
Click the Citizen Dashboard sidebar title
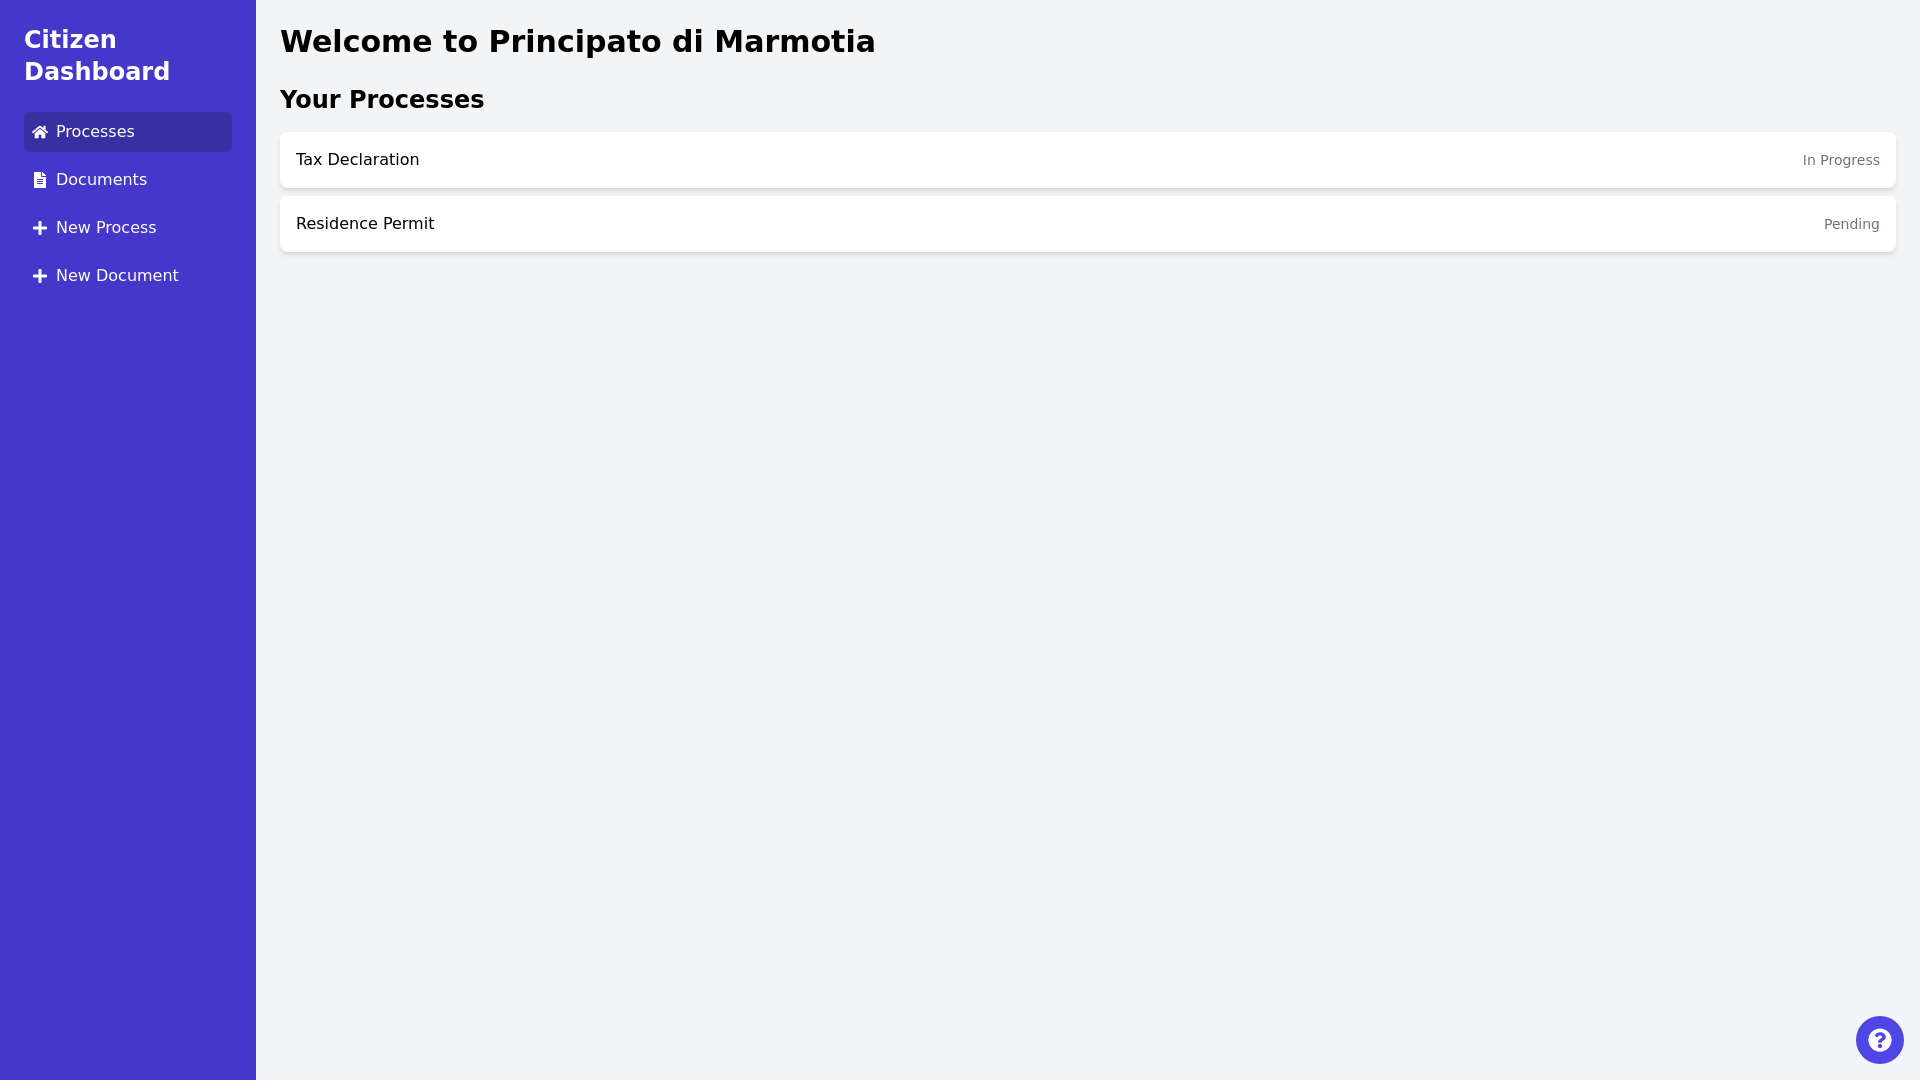tap(97, 56)
